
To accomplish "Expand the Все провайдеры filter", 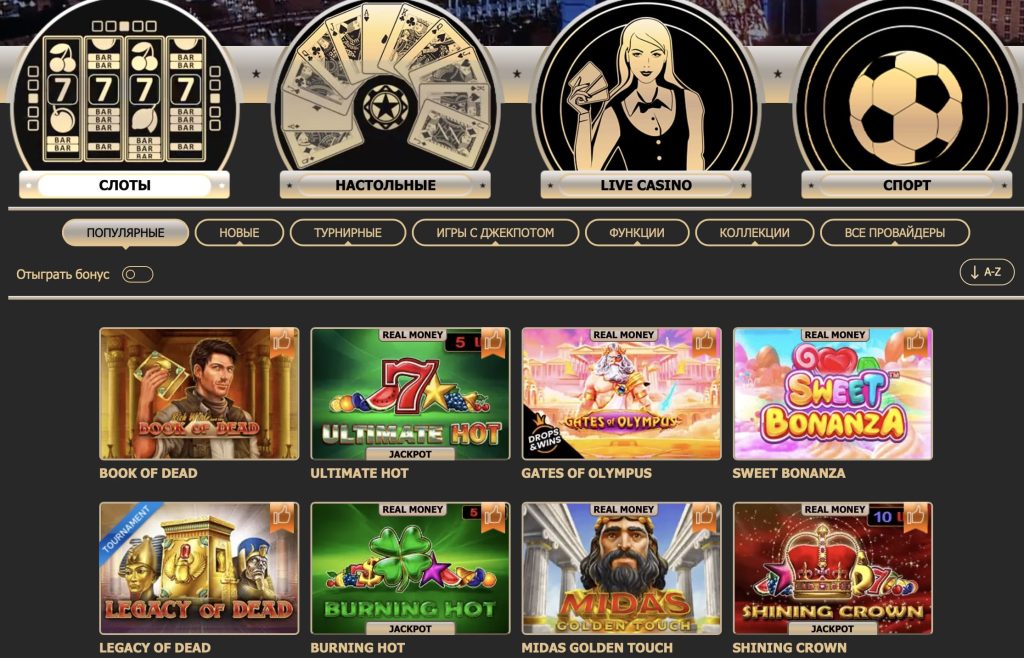I will 895,233.
